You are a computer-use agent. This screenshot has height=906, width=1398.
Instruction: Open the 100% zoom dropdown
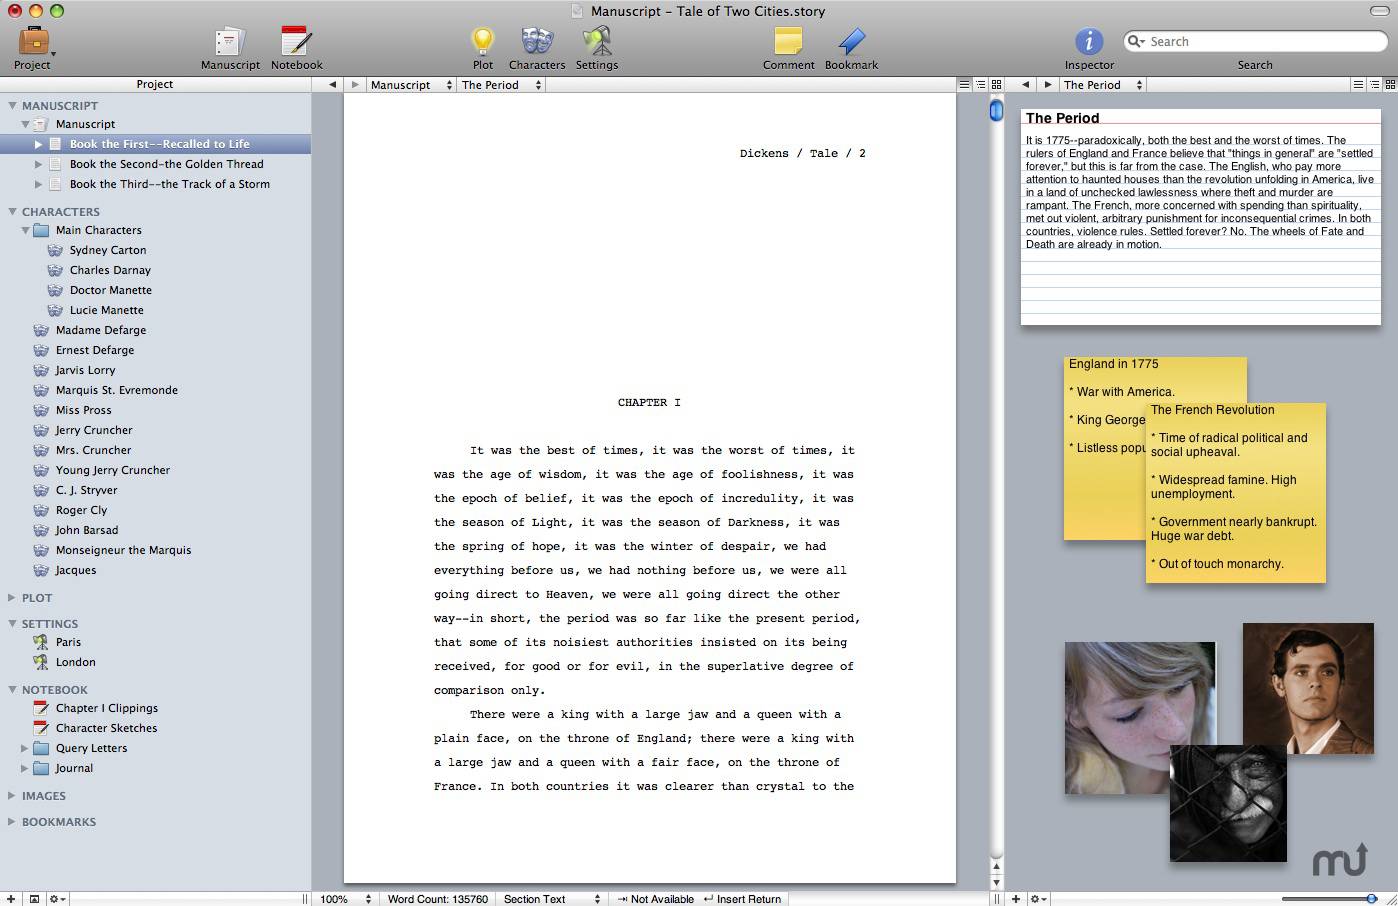point(345,899)
